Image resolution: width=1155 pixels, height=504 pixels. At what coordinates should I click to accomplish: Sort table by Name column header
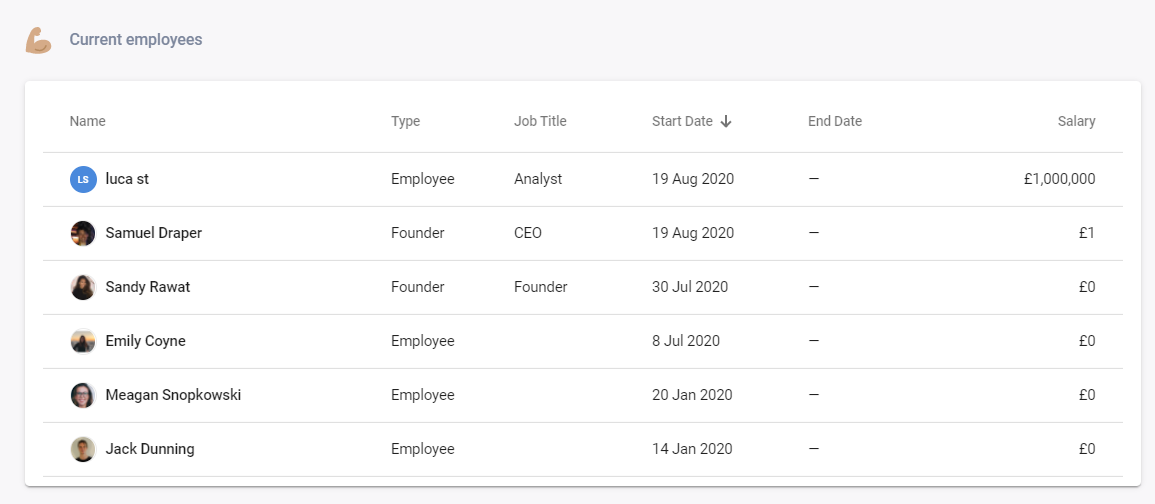[x=87, y=121]
